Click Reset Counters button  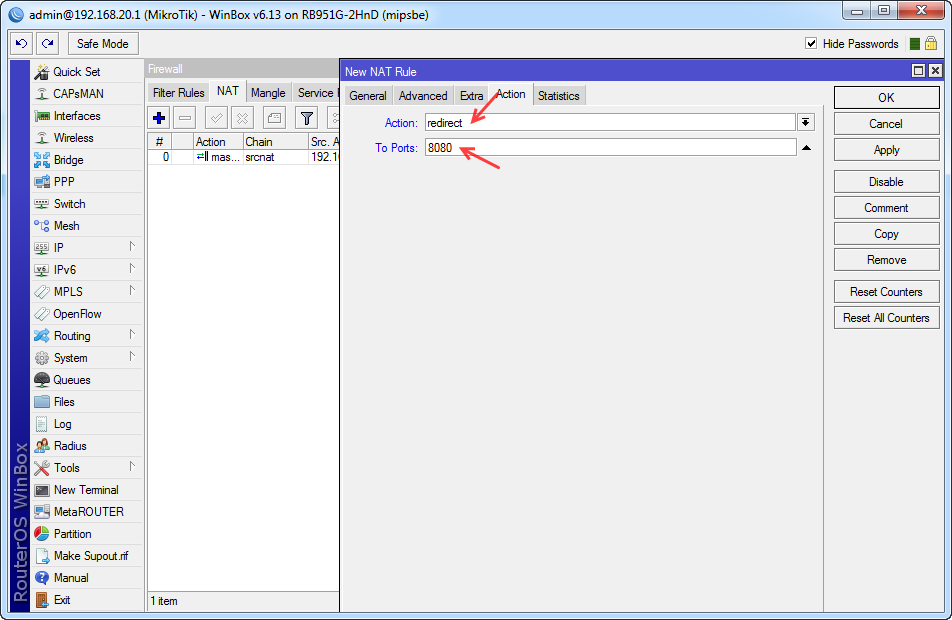pyautogui.click(x=886, y=292)
